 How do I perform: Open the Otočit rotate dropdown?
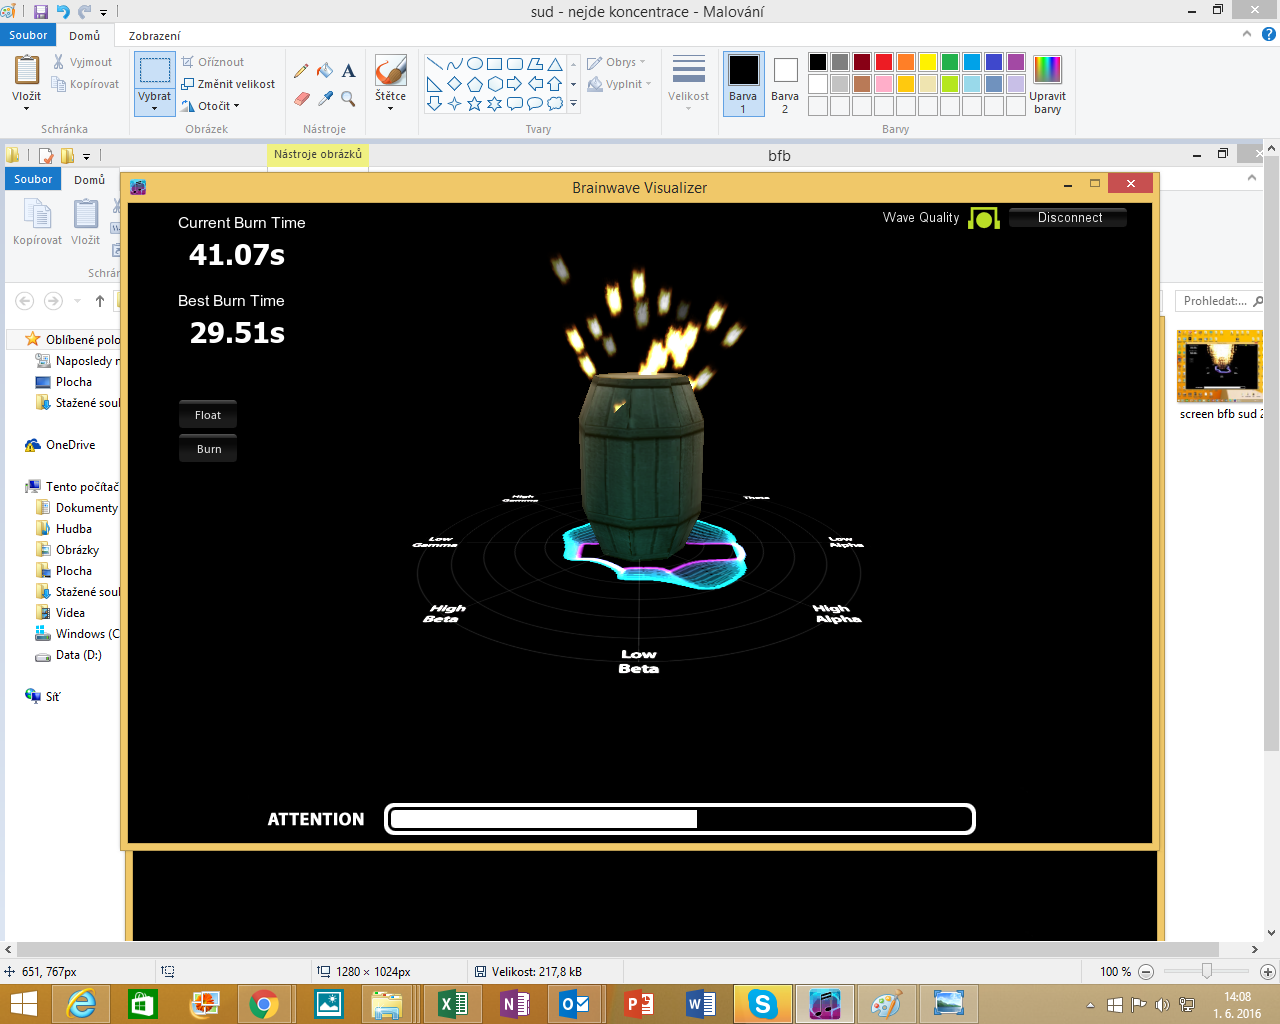(211, 106)
